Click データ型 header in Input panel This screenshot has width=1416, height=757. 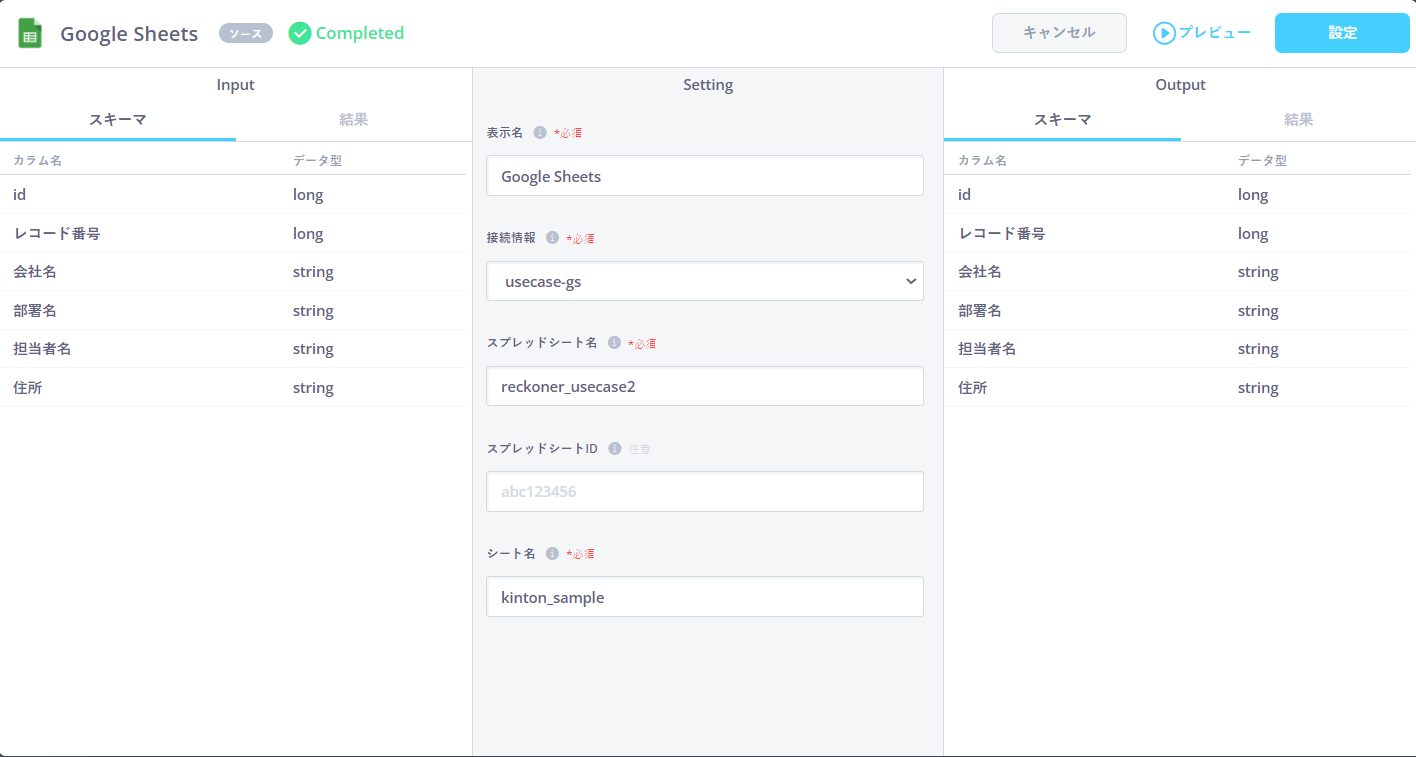coord(317,160)
